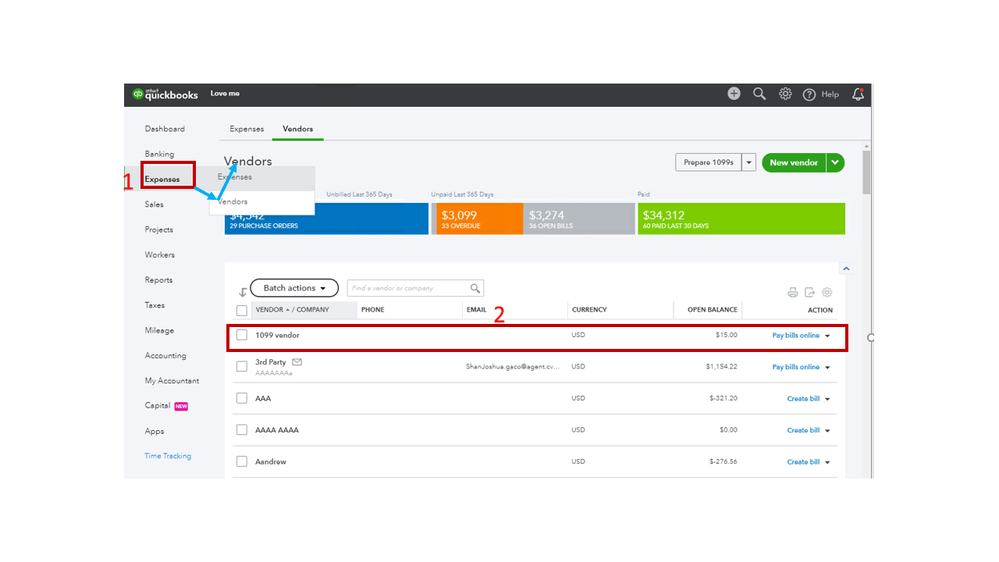Open Expenses in the sidebar

(x=162, y=179)
